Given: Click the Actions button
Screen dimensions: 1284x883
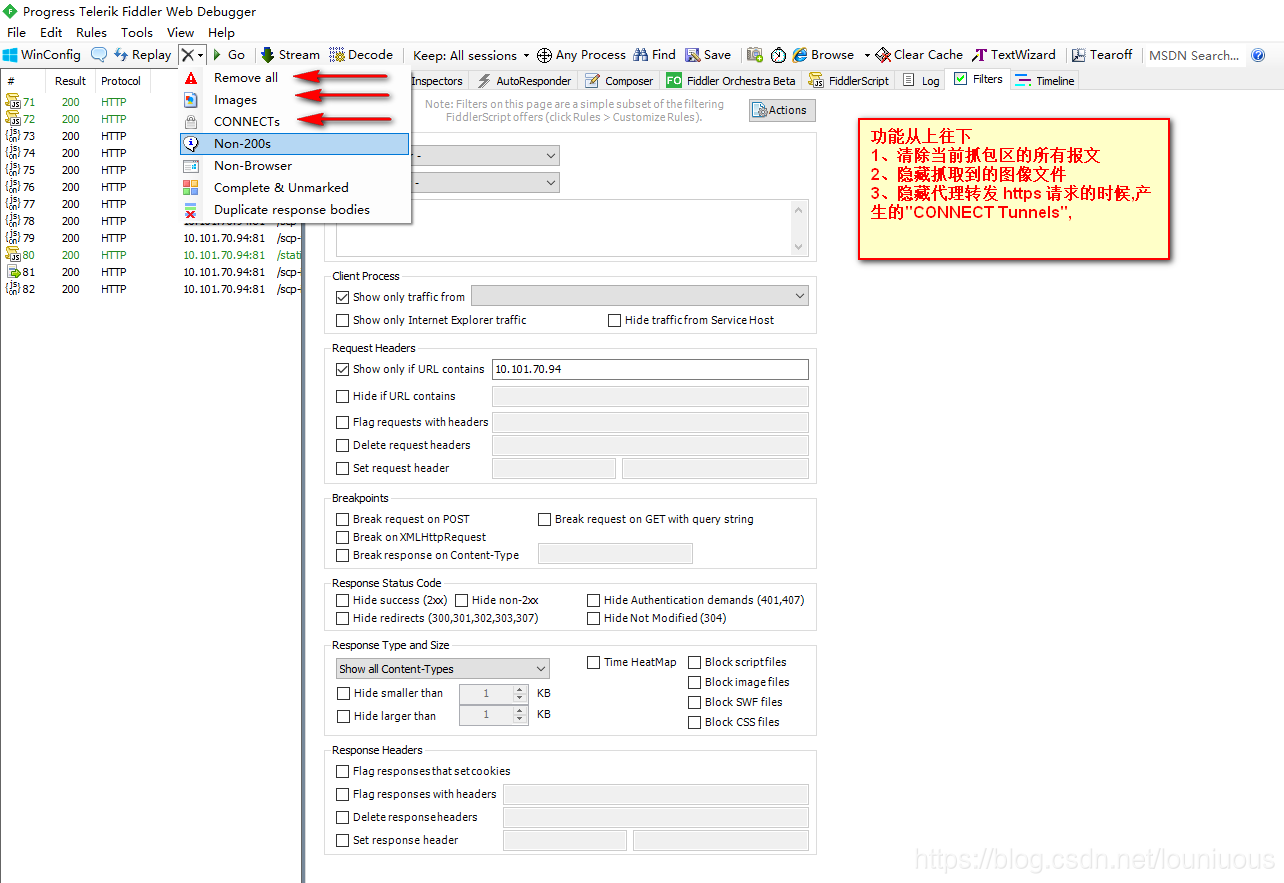Looking at the screenshot, I should click(782, 110).
